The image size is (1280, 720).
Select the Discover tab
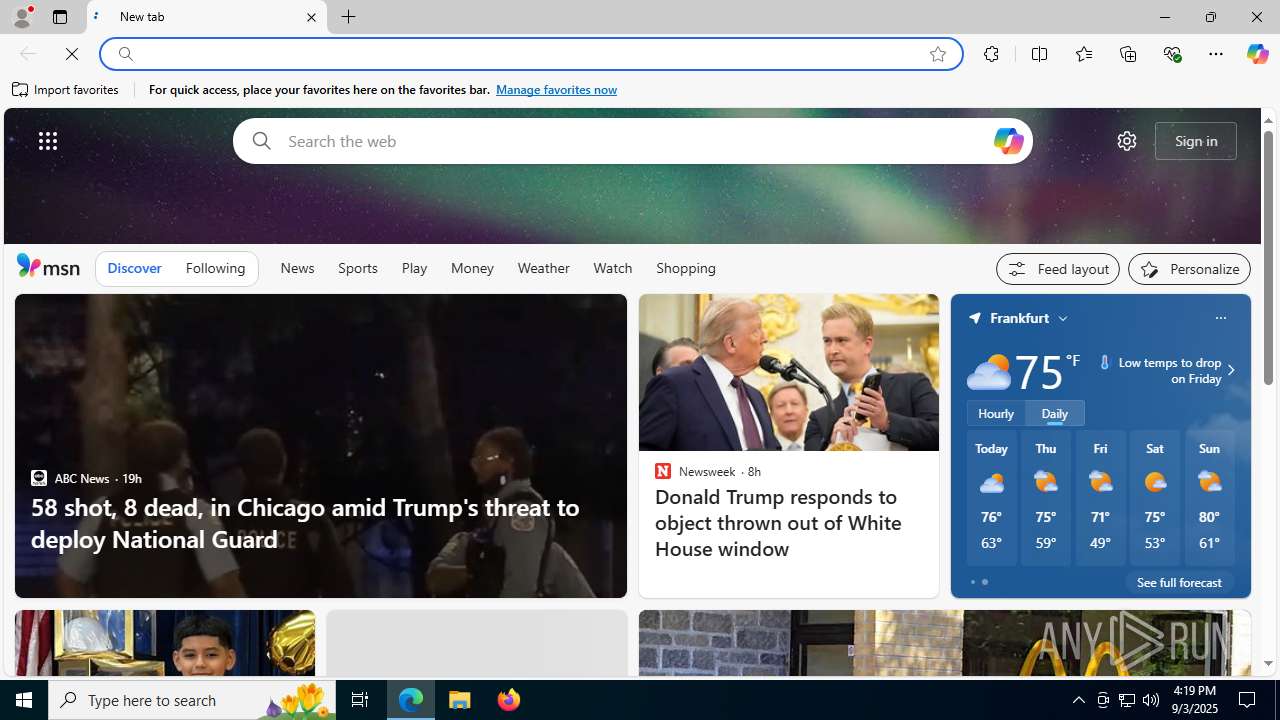[134, 268]
